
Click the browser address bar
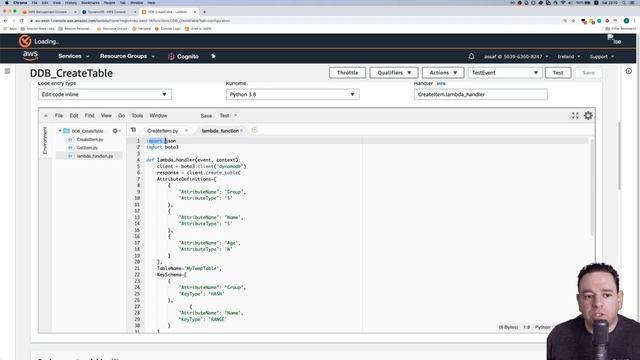294,21
